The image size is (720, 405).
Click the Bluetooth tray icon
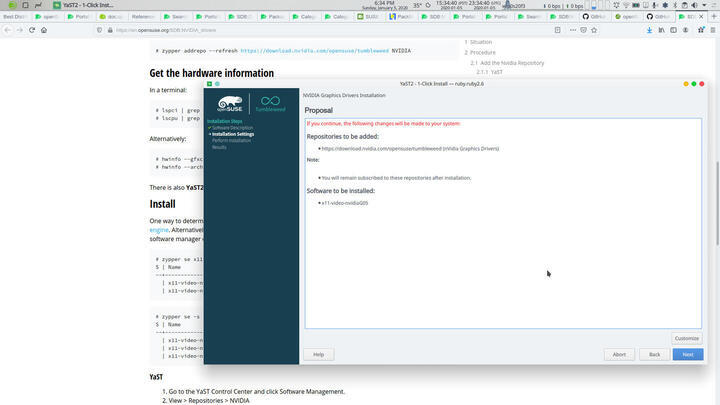point(675,5)
